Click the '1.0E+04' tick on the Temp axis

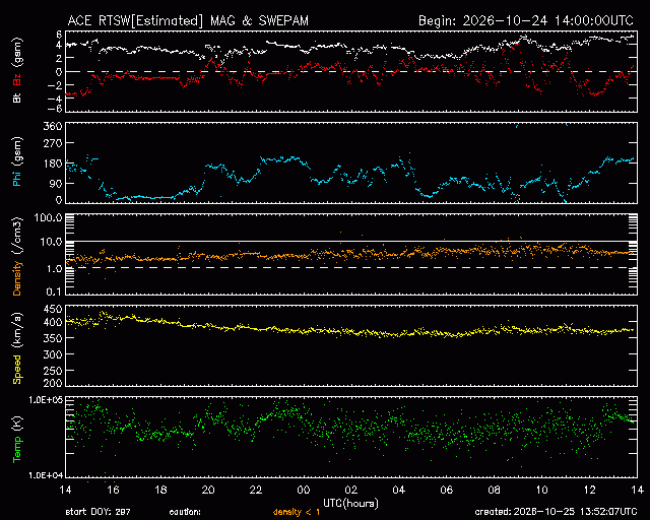[46, 475]
